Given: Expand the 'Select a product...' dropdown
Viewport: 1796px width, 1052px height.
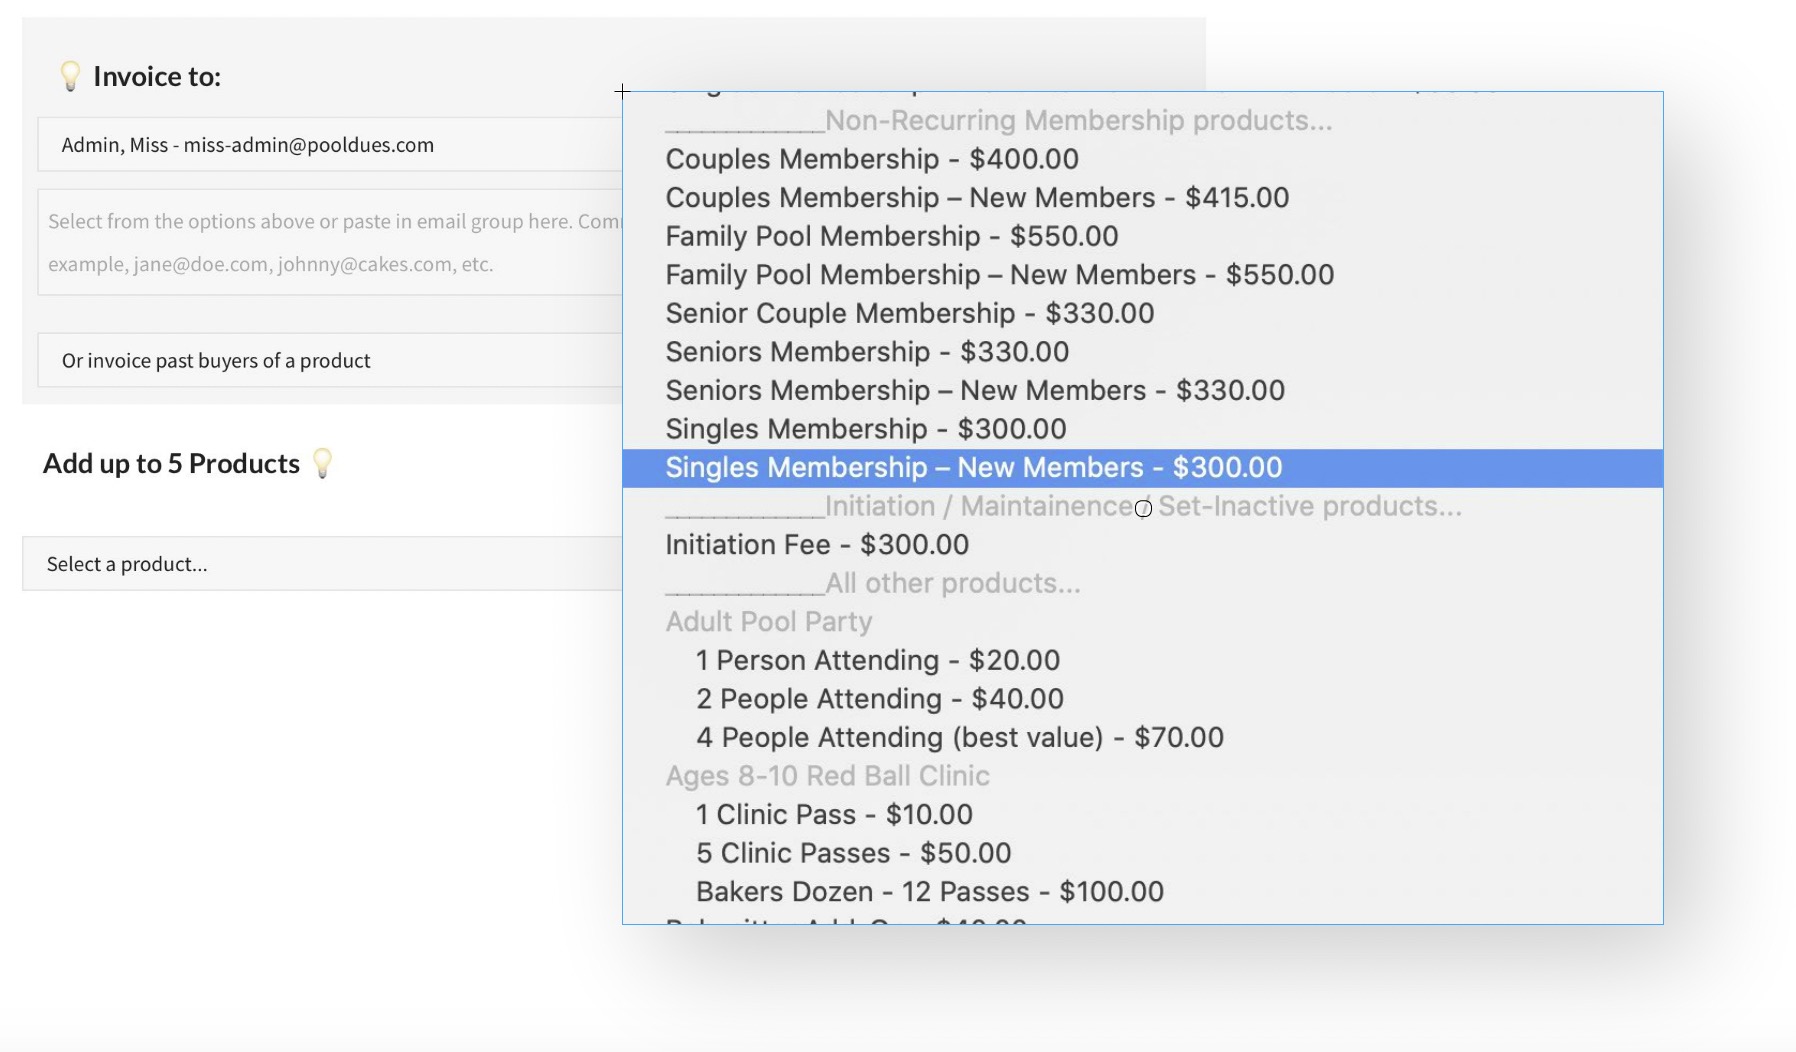Looking at the screenshot, I should click(322, 564).
